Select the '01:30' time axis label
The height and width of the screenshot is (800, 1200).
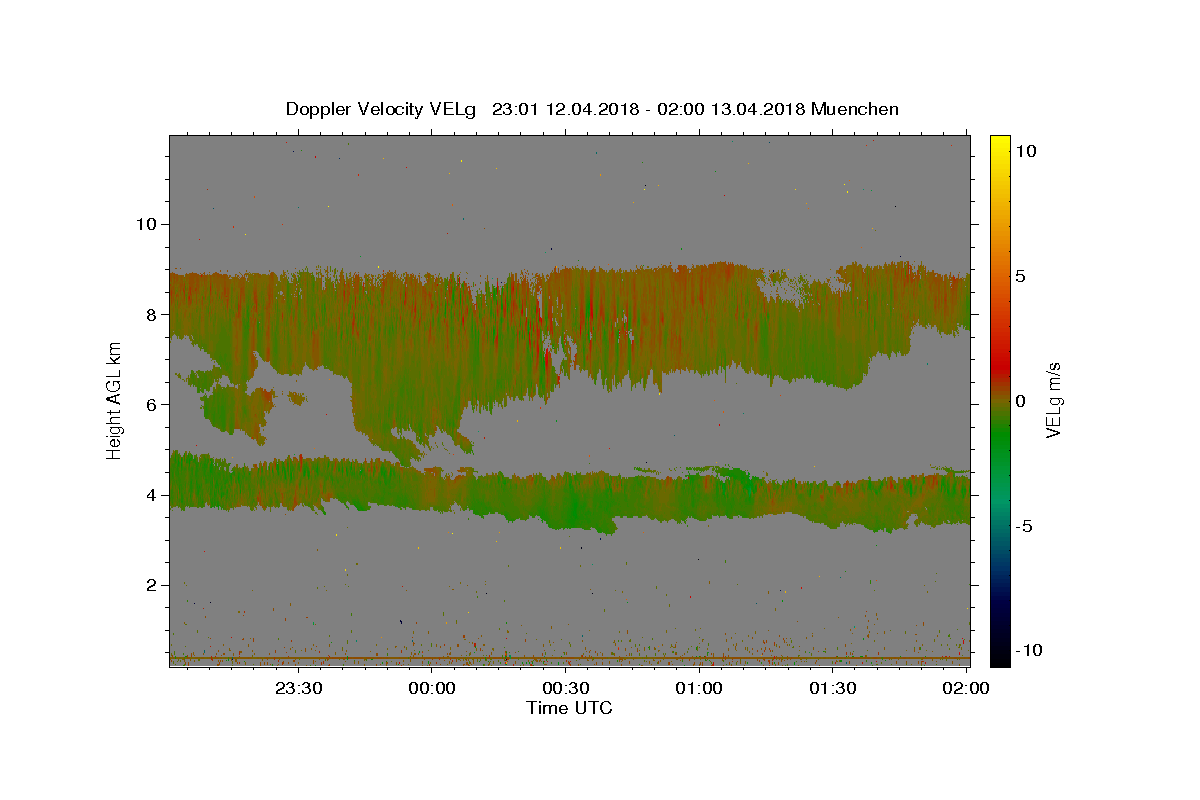point(832,688)
